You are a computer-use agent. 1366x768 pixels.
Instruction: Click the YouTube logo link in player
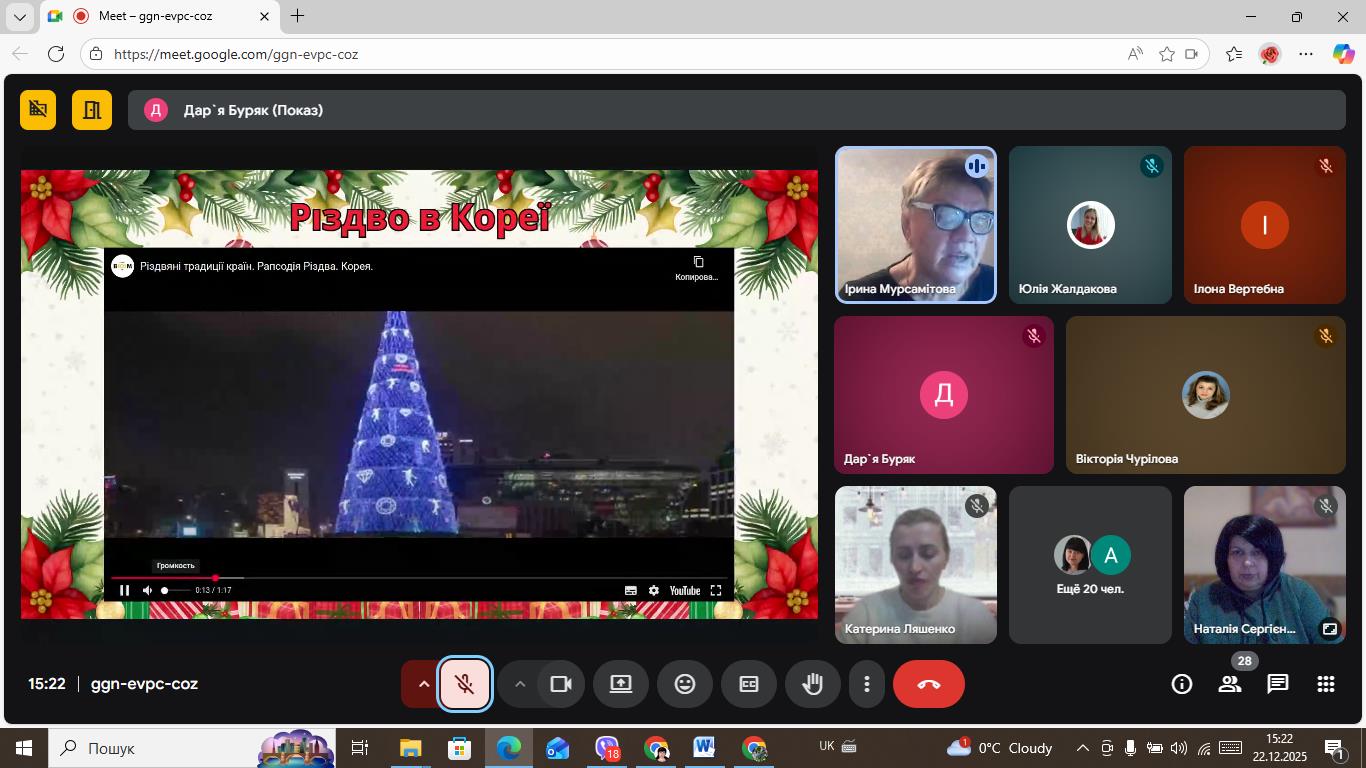coord(684,591)
